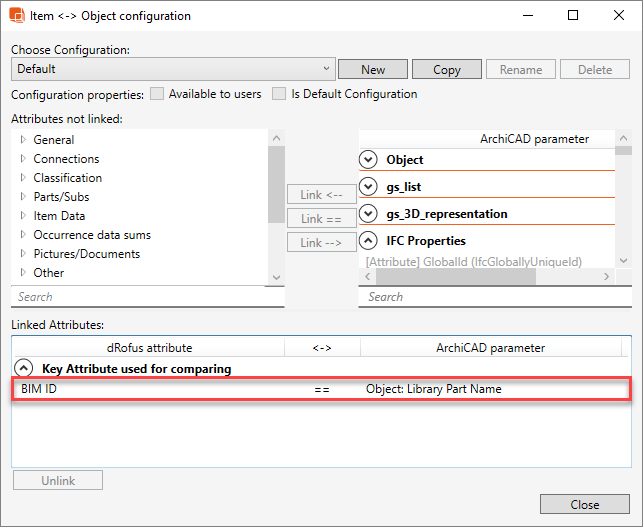Expand the Classification attribute node

pos(23,178)
